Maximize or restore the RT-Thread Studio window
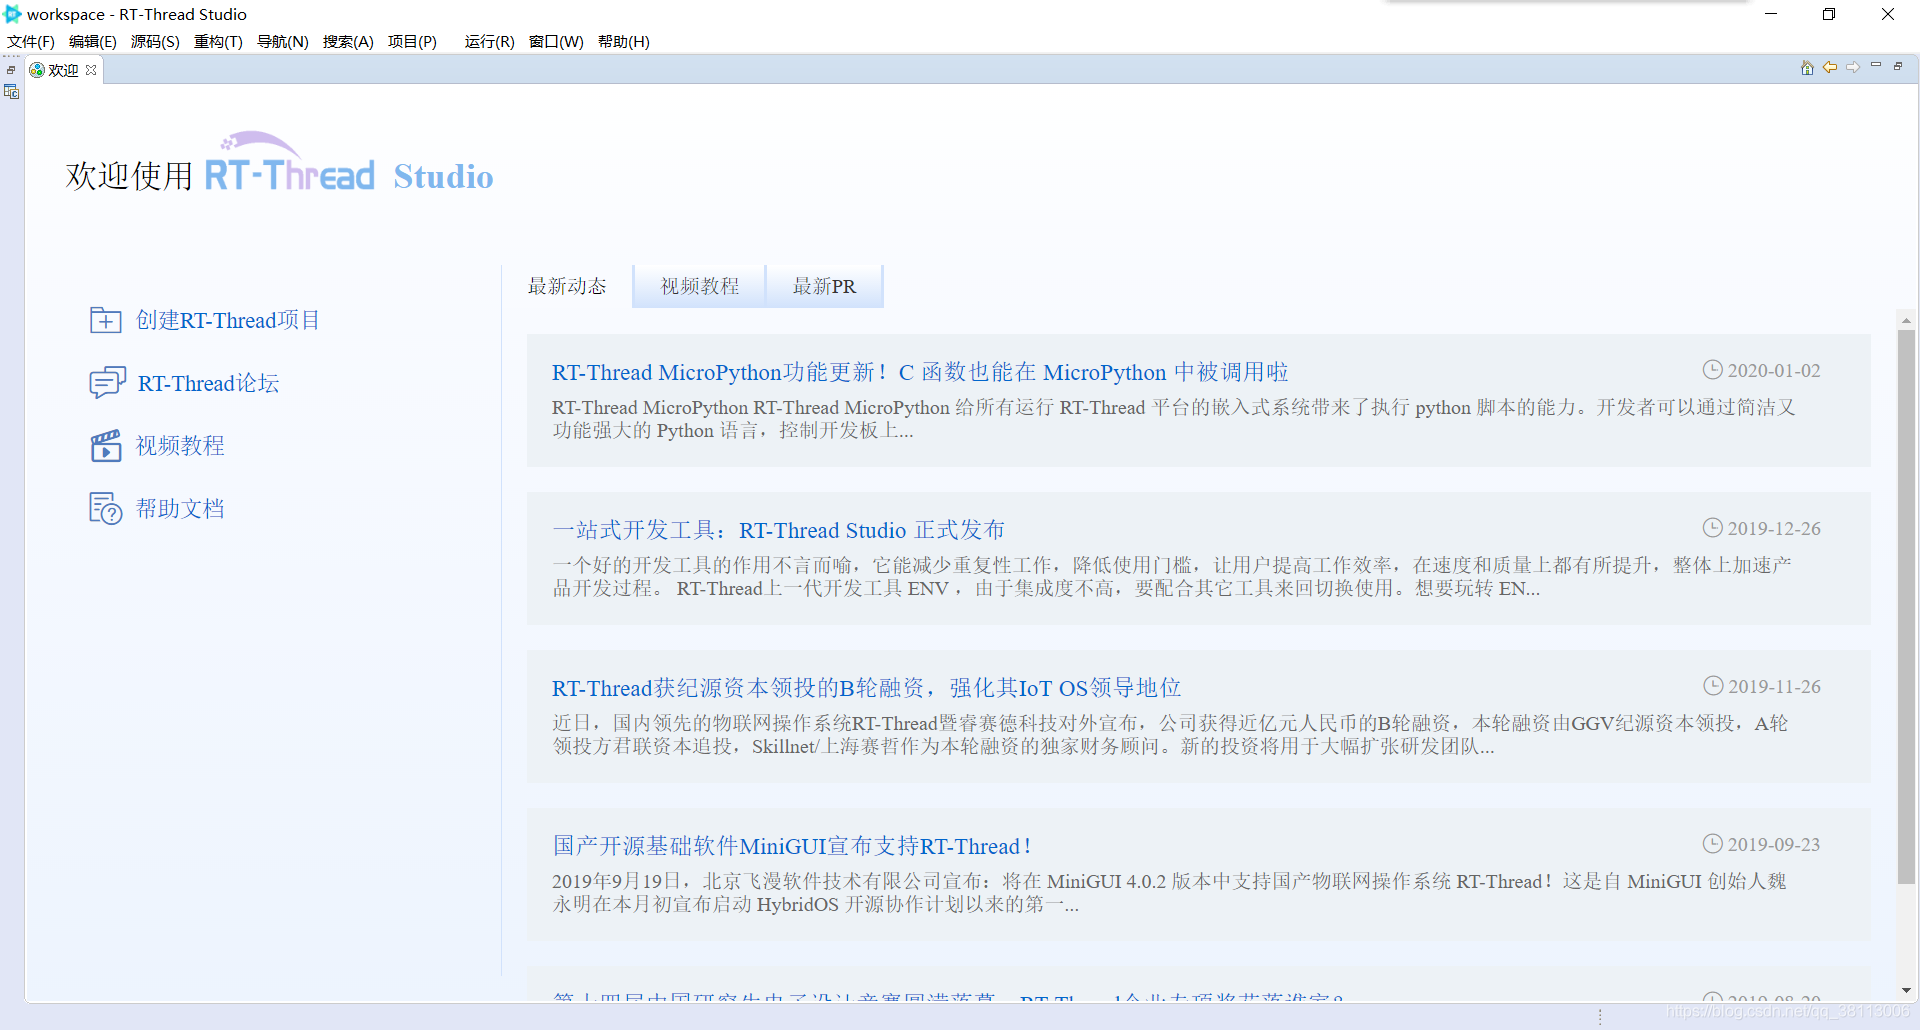 point(1829,14)
